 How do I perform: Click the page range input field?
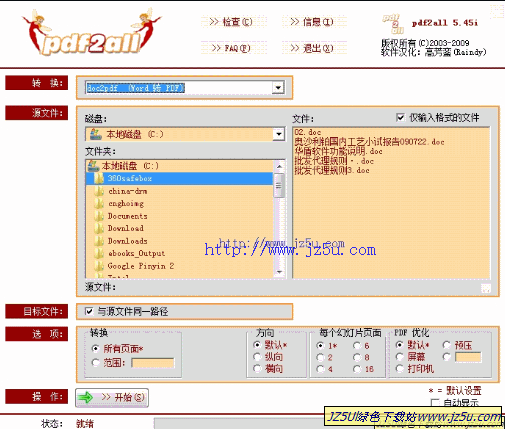[153, 363]
